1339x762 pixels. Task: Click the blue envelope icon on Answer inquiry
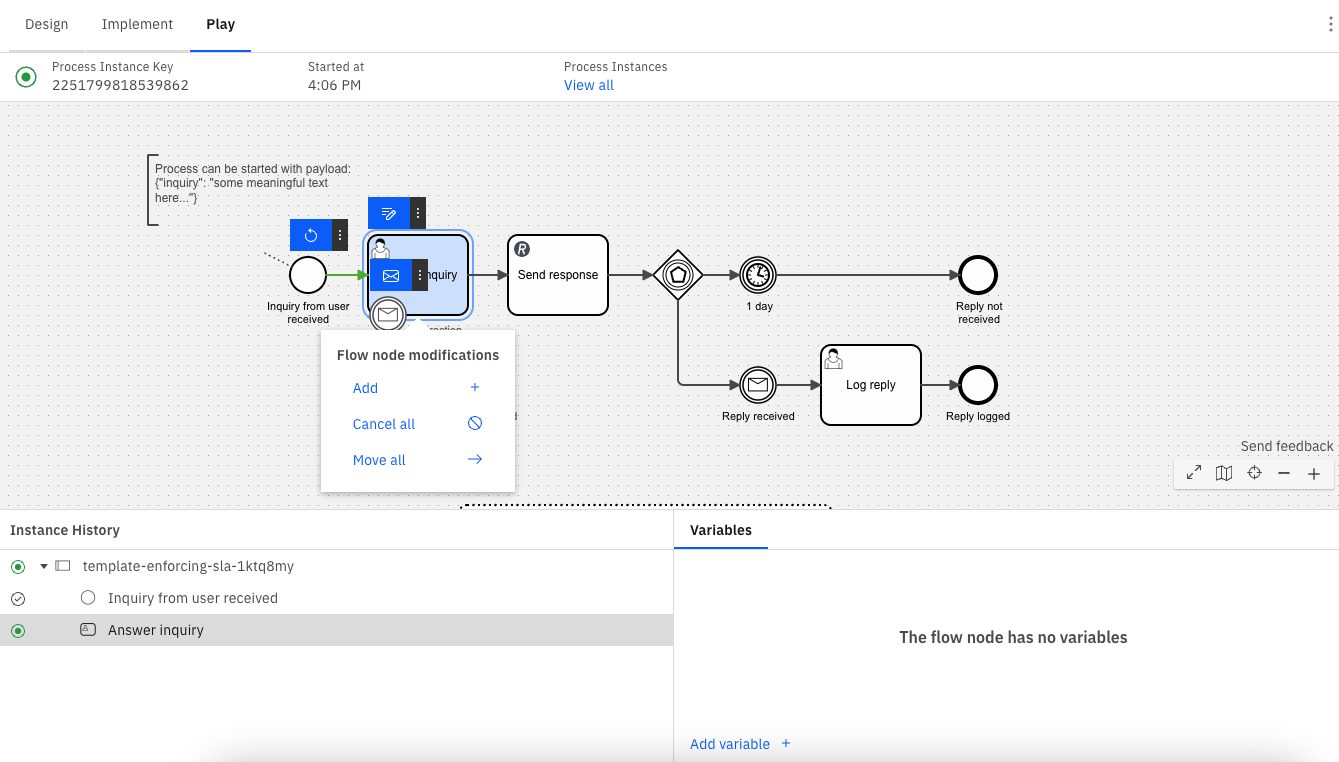pyautogui.click(x=391, y=275)
